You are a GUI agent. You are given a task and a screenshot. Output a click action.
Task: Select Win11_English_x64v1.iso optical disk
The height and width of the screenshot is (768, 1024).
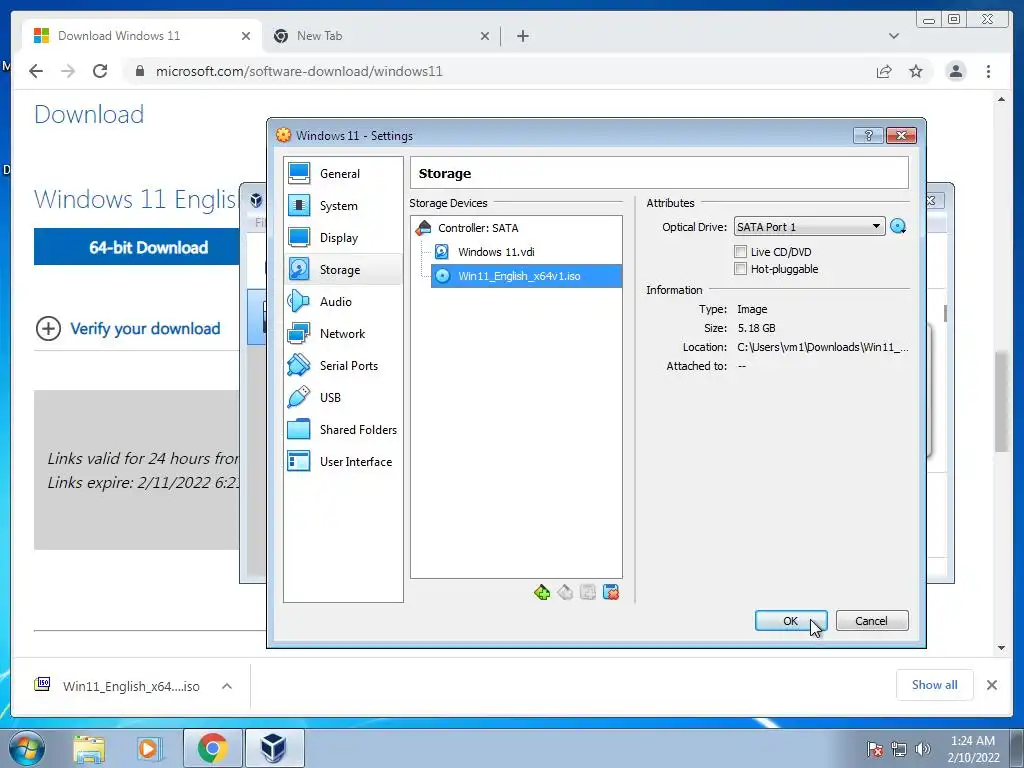pyautogui.click(x=526, y=276)
